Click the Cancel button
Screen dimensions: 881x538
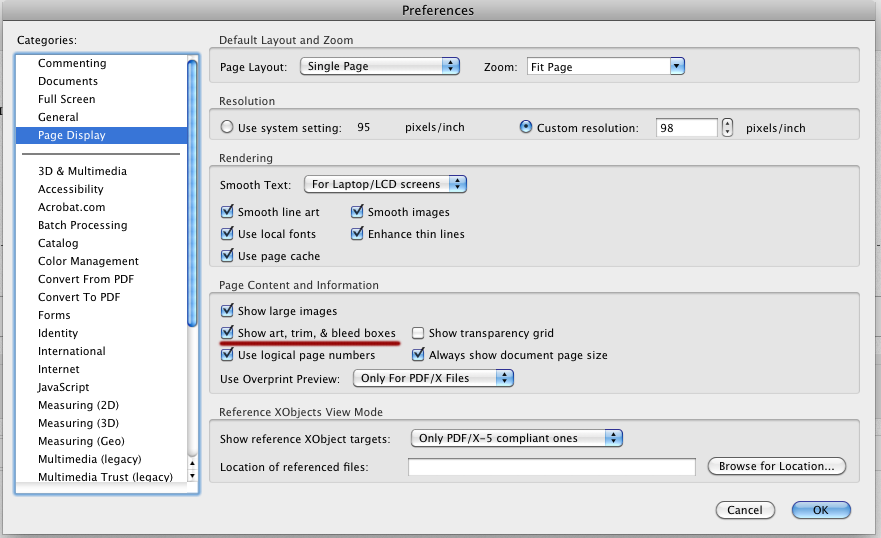(745, 510)
